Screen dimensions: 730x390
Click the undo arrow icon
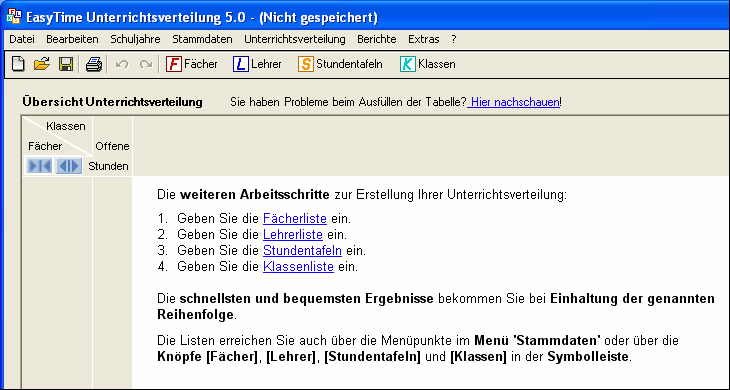[x=122, y=64]
